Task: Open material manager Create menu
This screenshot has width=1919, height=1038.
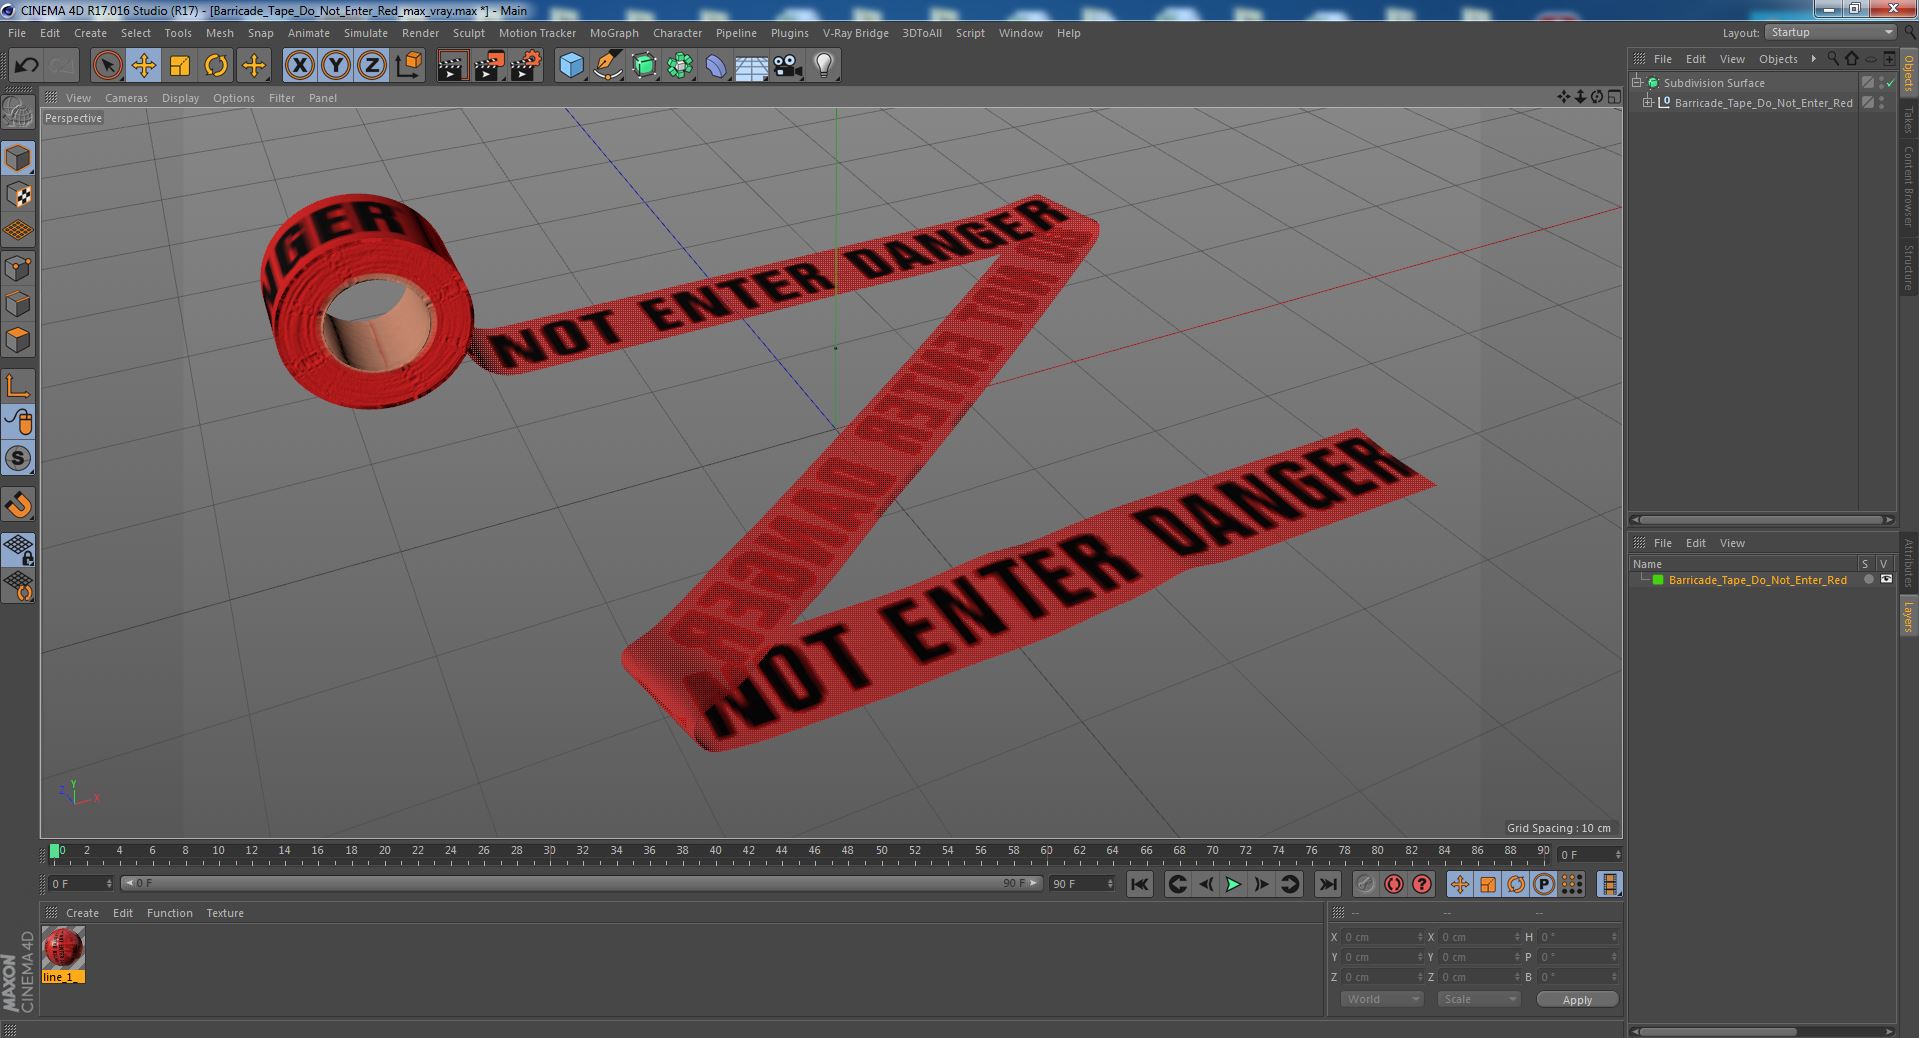Action: (82, 913)
